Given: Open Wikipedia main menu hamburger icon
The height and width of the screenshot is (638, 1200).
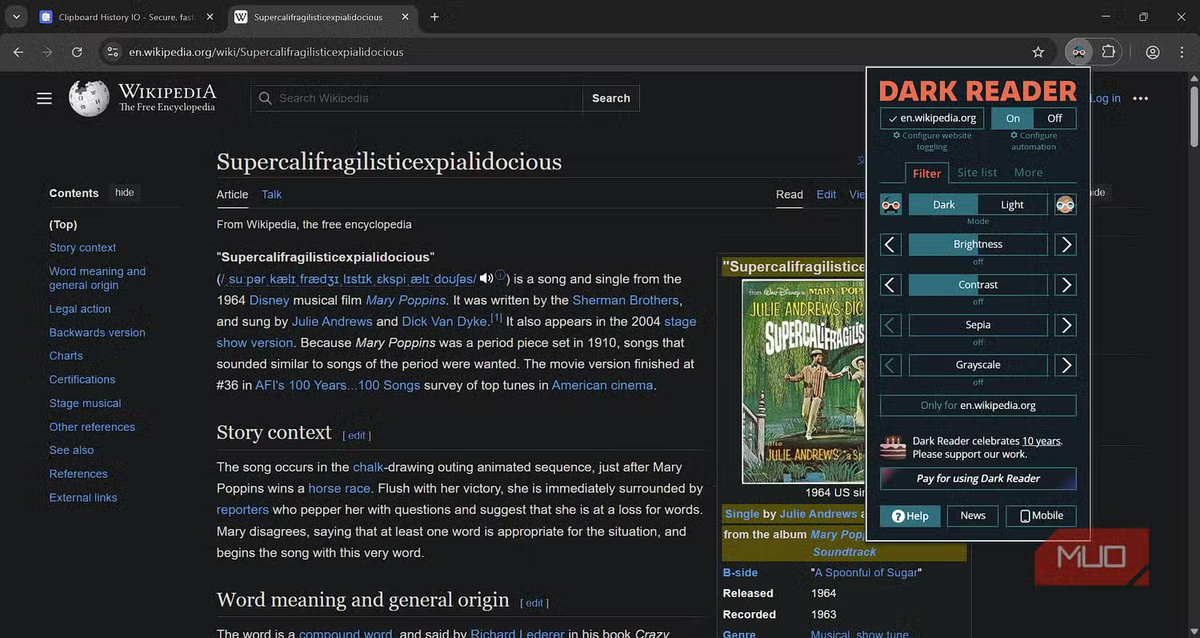Looking at the screenshot, I should (x=44, y=98).
